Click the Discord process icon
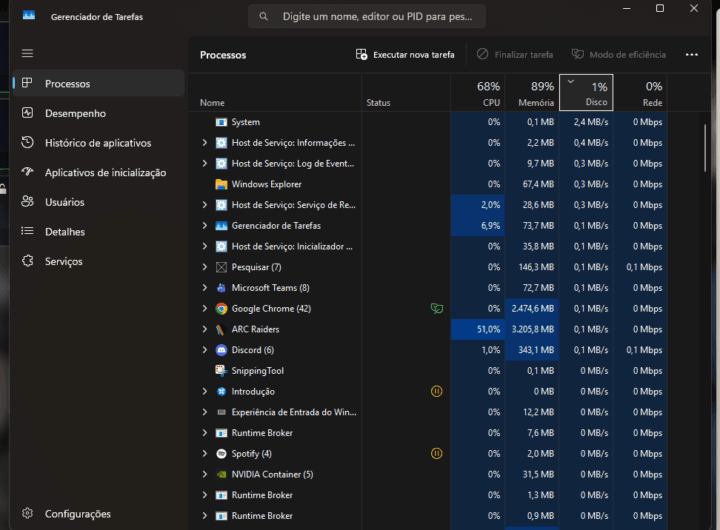The height and width of the screenshot is (530, 720). (221, 350)
